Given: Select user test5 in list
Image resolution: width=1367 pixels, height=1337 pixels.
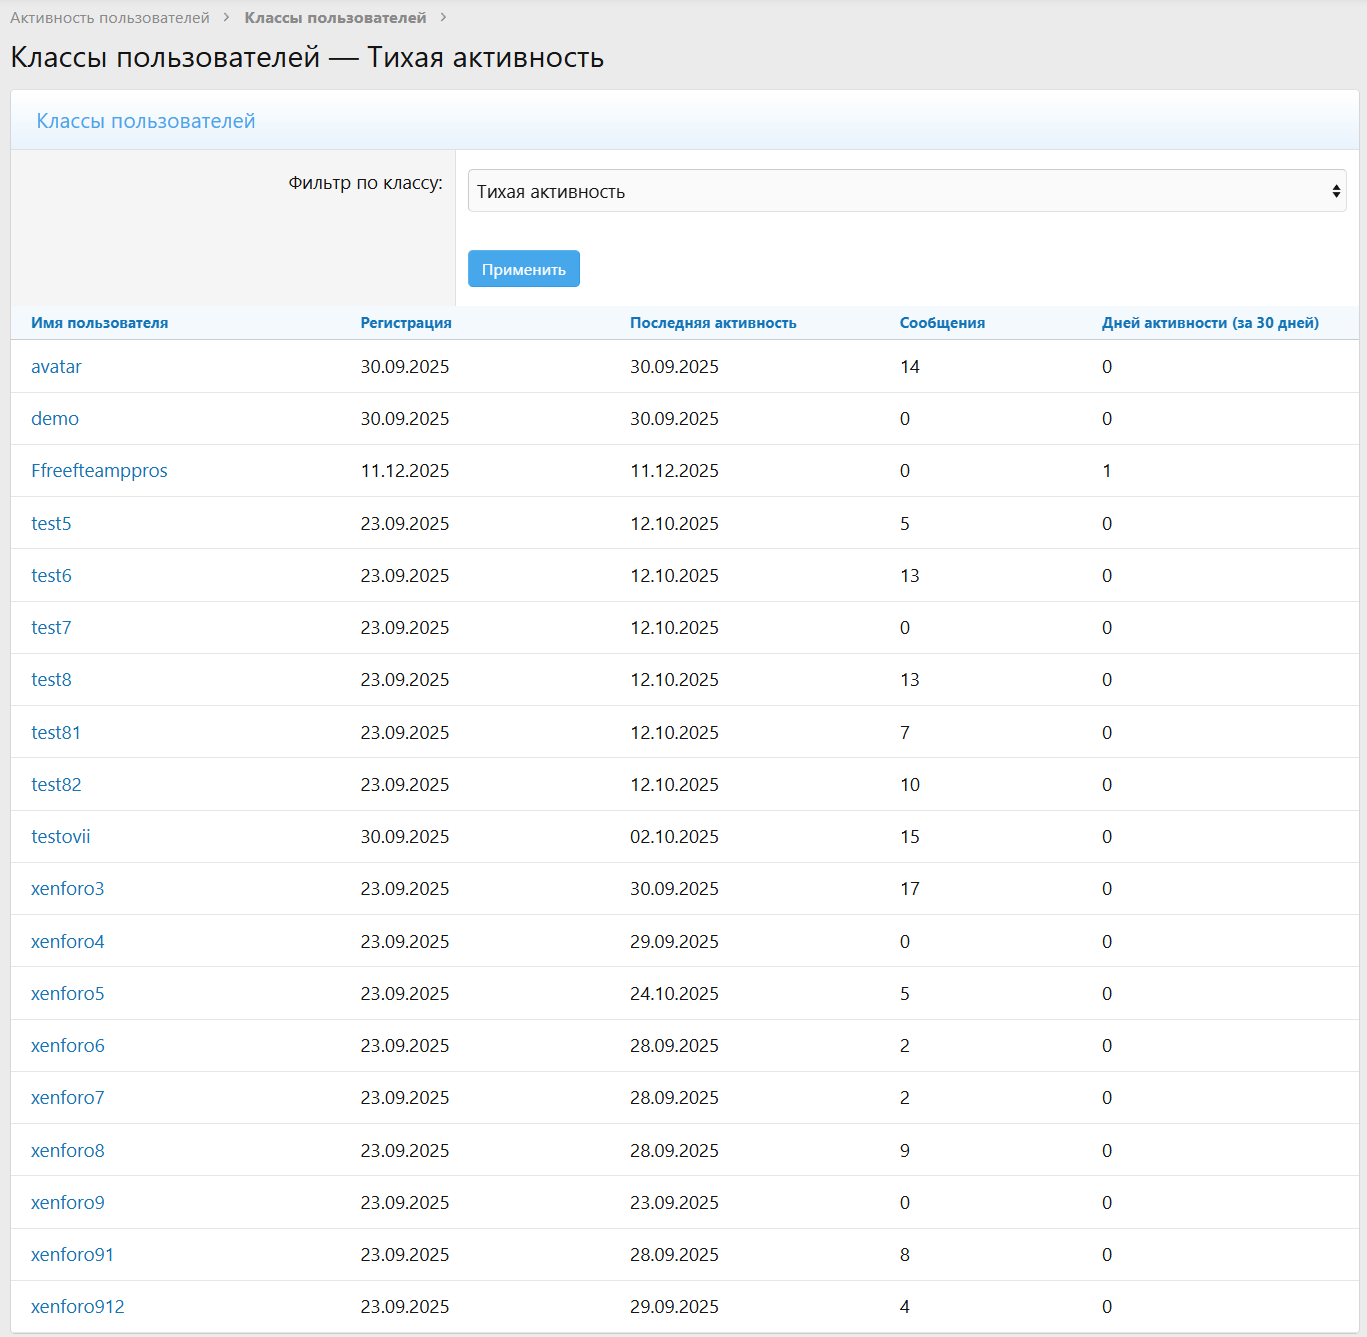Looking at the screenshot, I should [x=51, y=524].
